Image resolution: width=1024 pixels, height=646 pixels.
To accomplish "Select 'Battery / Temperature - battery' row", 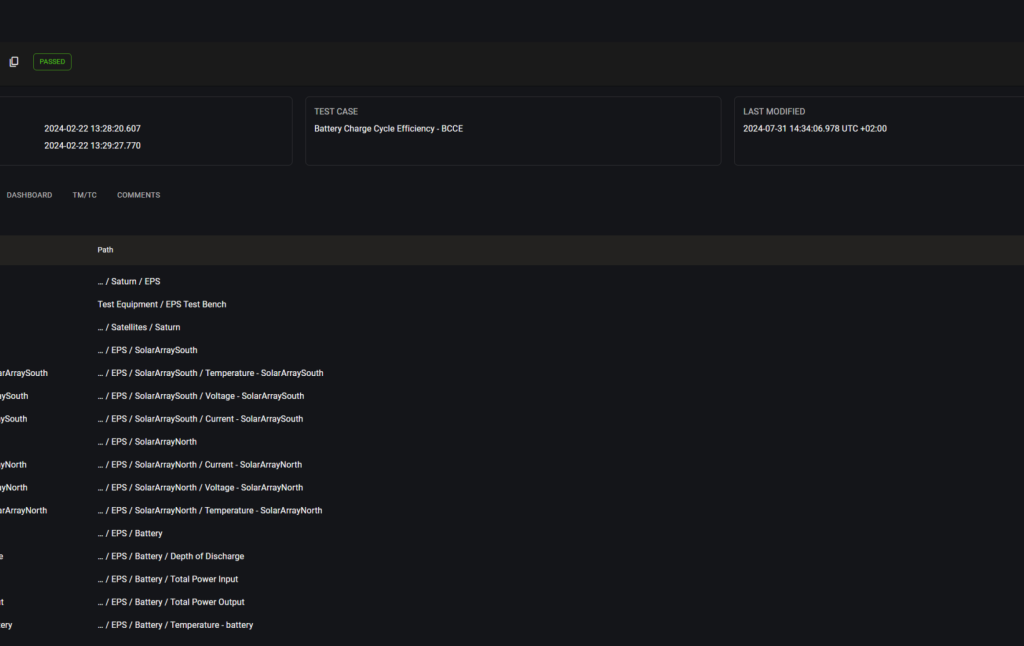I will (512, 624).
